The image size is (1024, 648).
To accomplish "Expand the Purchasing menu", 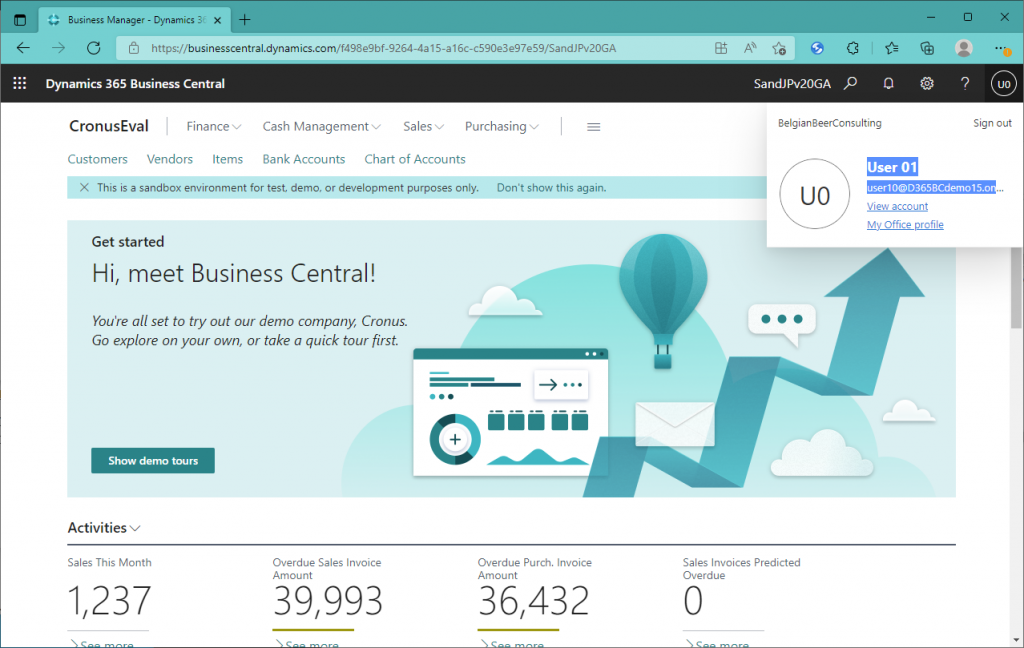I will pos(502,126).
